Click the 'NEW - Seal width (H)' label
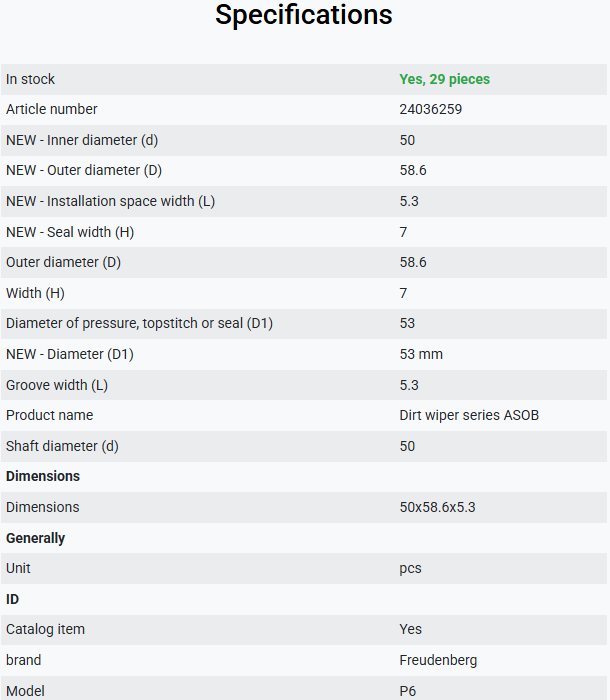The height and width of the screenshot is (700, 610). (70, 232)
